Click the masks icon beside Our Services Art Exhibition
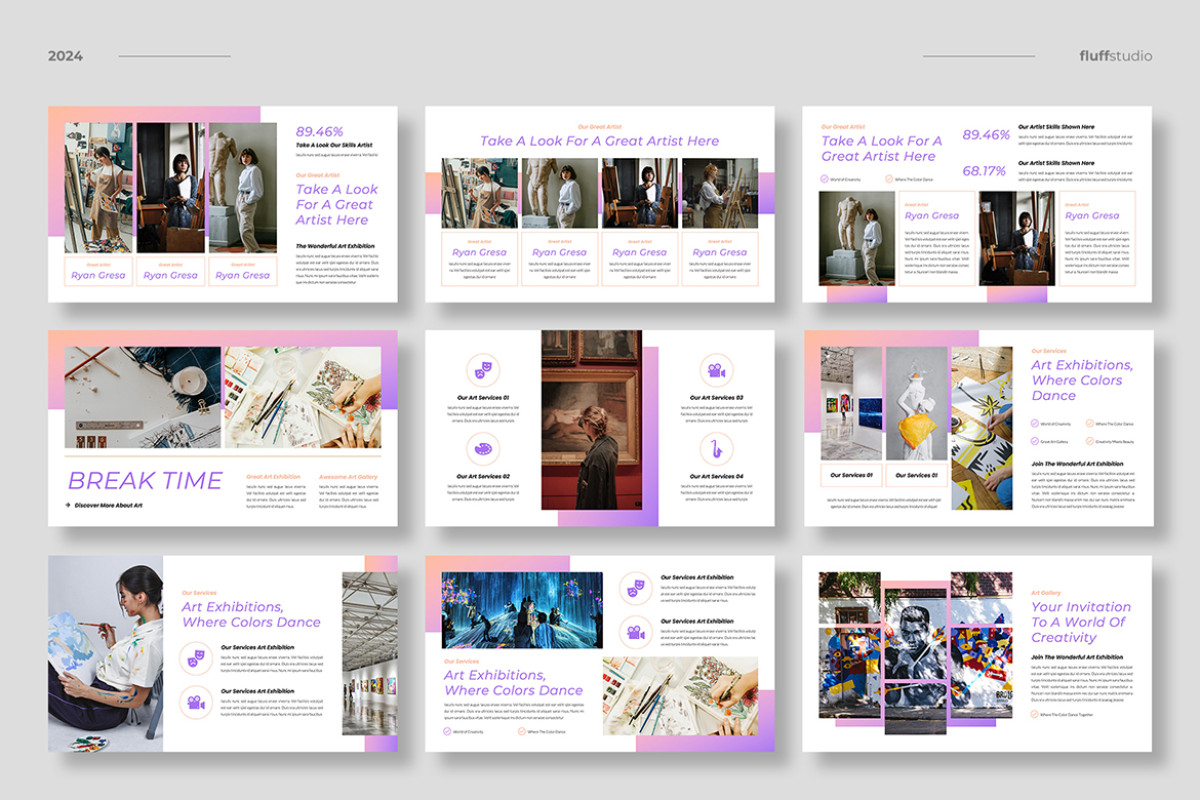The height and width of the screenshot is (800, 1200). pos(196,657)
